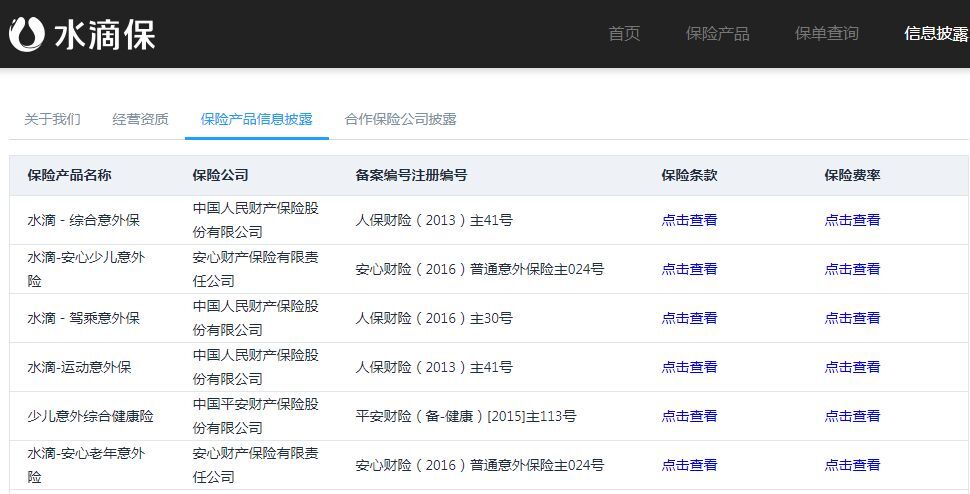This screenshot has height=494, width=970.
Task: Select product name 水滴-运动意外保
Action: [x=79, y=367]
